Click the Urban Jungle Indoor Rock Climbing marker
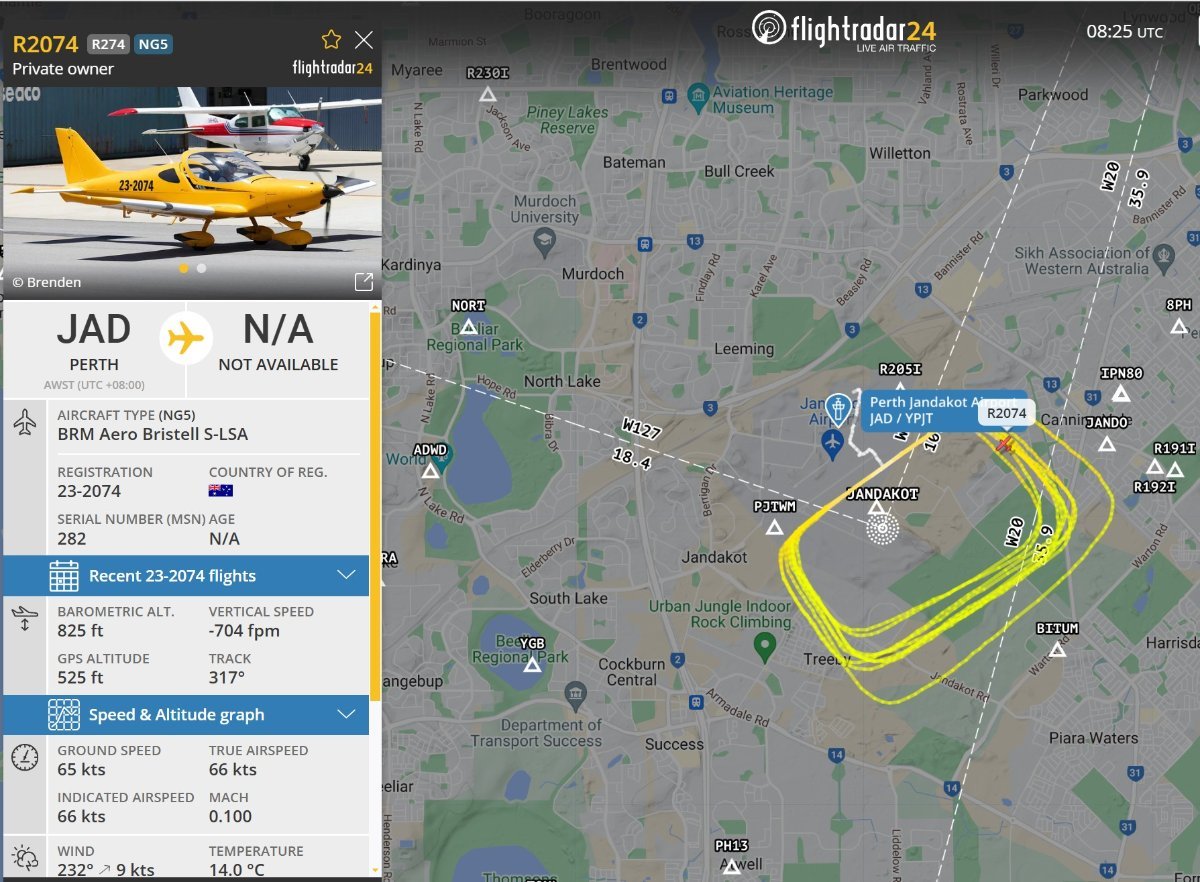The image size is (1200, 882). point(765,647)
